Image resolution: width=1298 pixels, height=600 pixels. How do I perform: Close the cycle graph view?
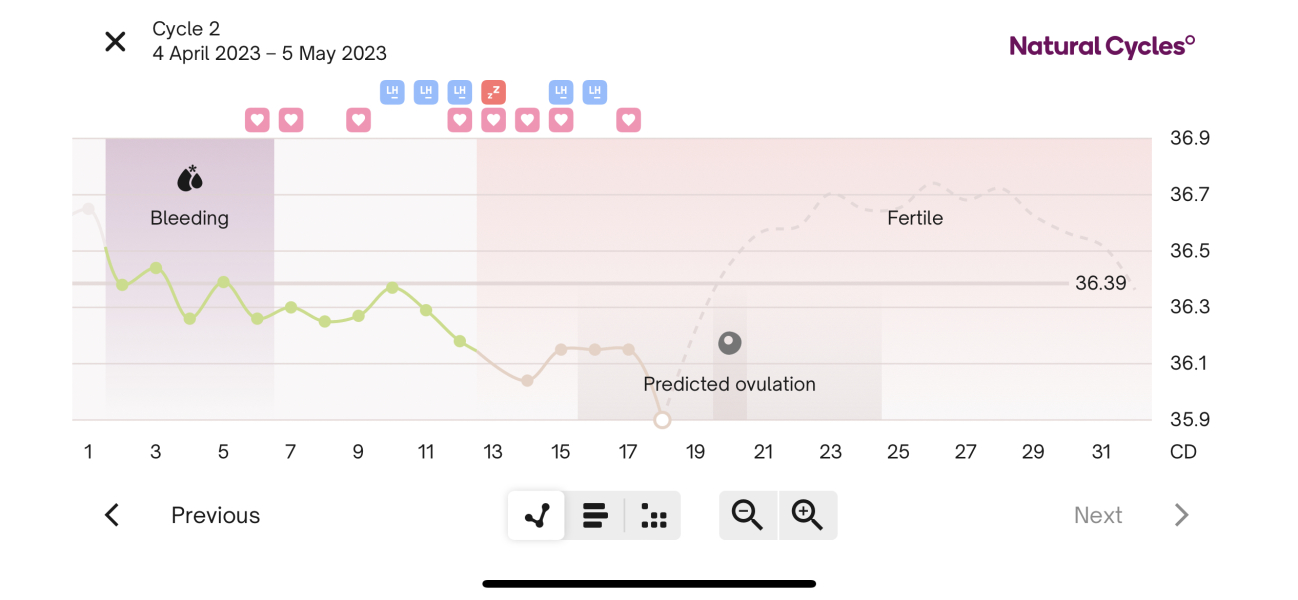click(x=116, y=42)
